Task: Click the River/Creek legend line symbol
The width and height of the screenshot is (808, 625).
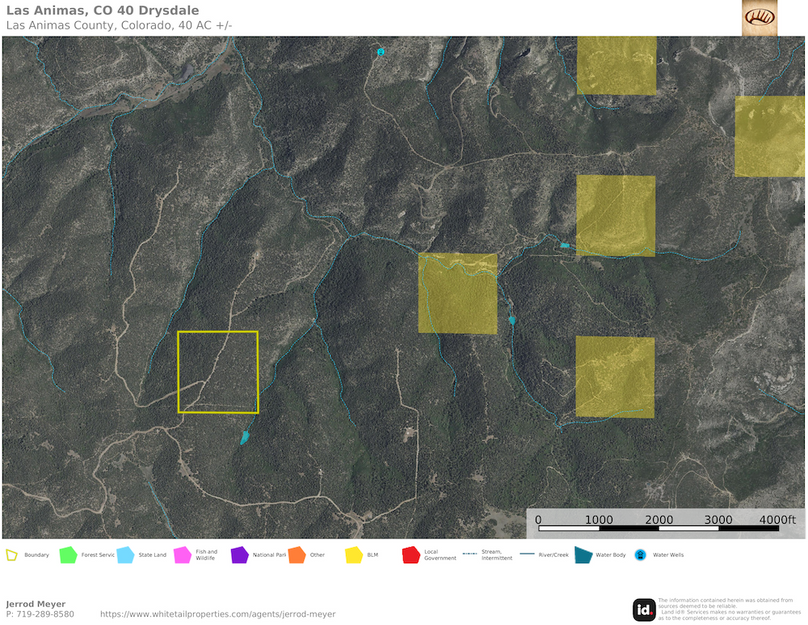Action: (x=526, y=555)
